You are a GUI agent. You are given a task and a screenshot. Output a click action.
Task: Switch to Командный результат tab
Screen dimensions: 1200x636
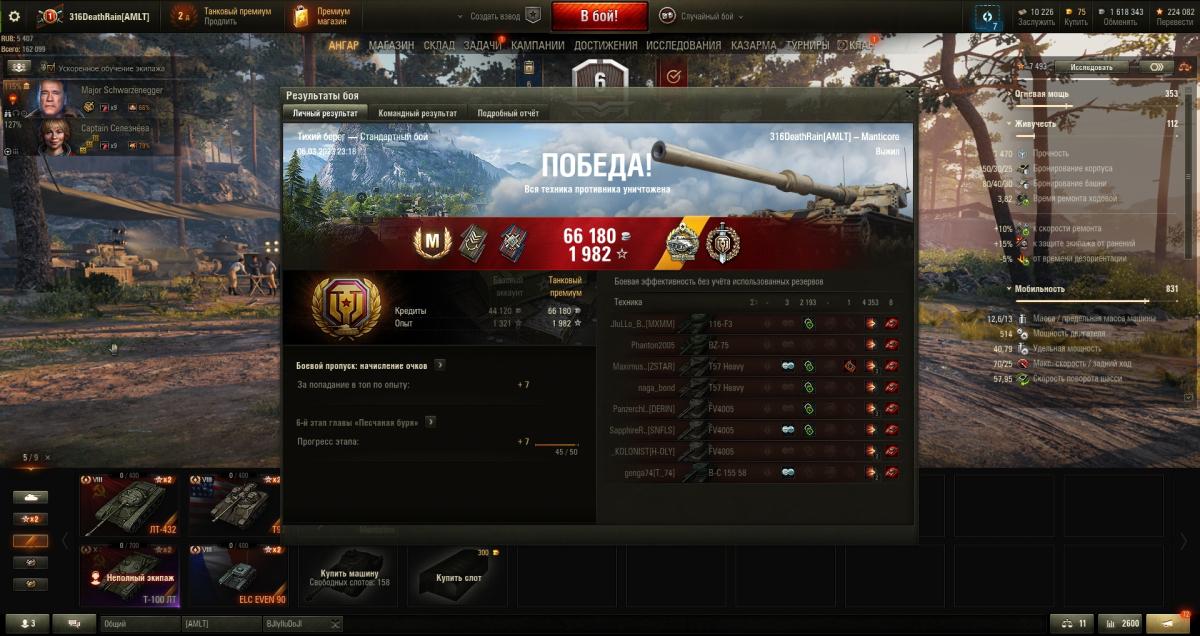(x=418, y=114)
